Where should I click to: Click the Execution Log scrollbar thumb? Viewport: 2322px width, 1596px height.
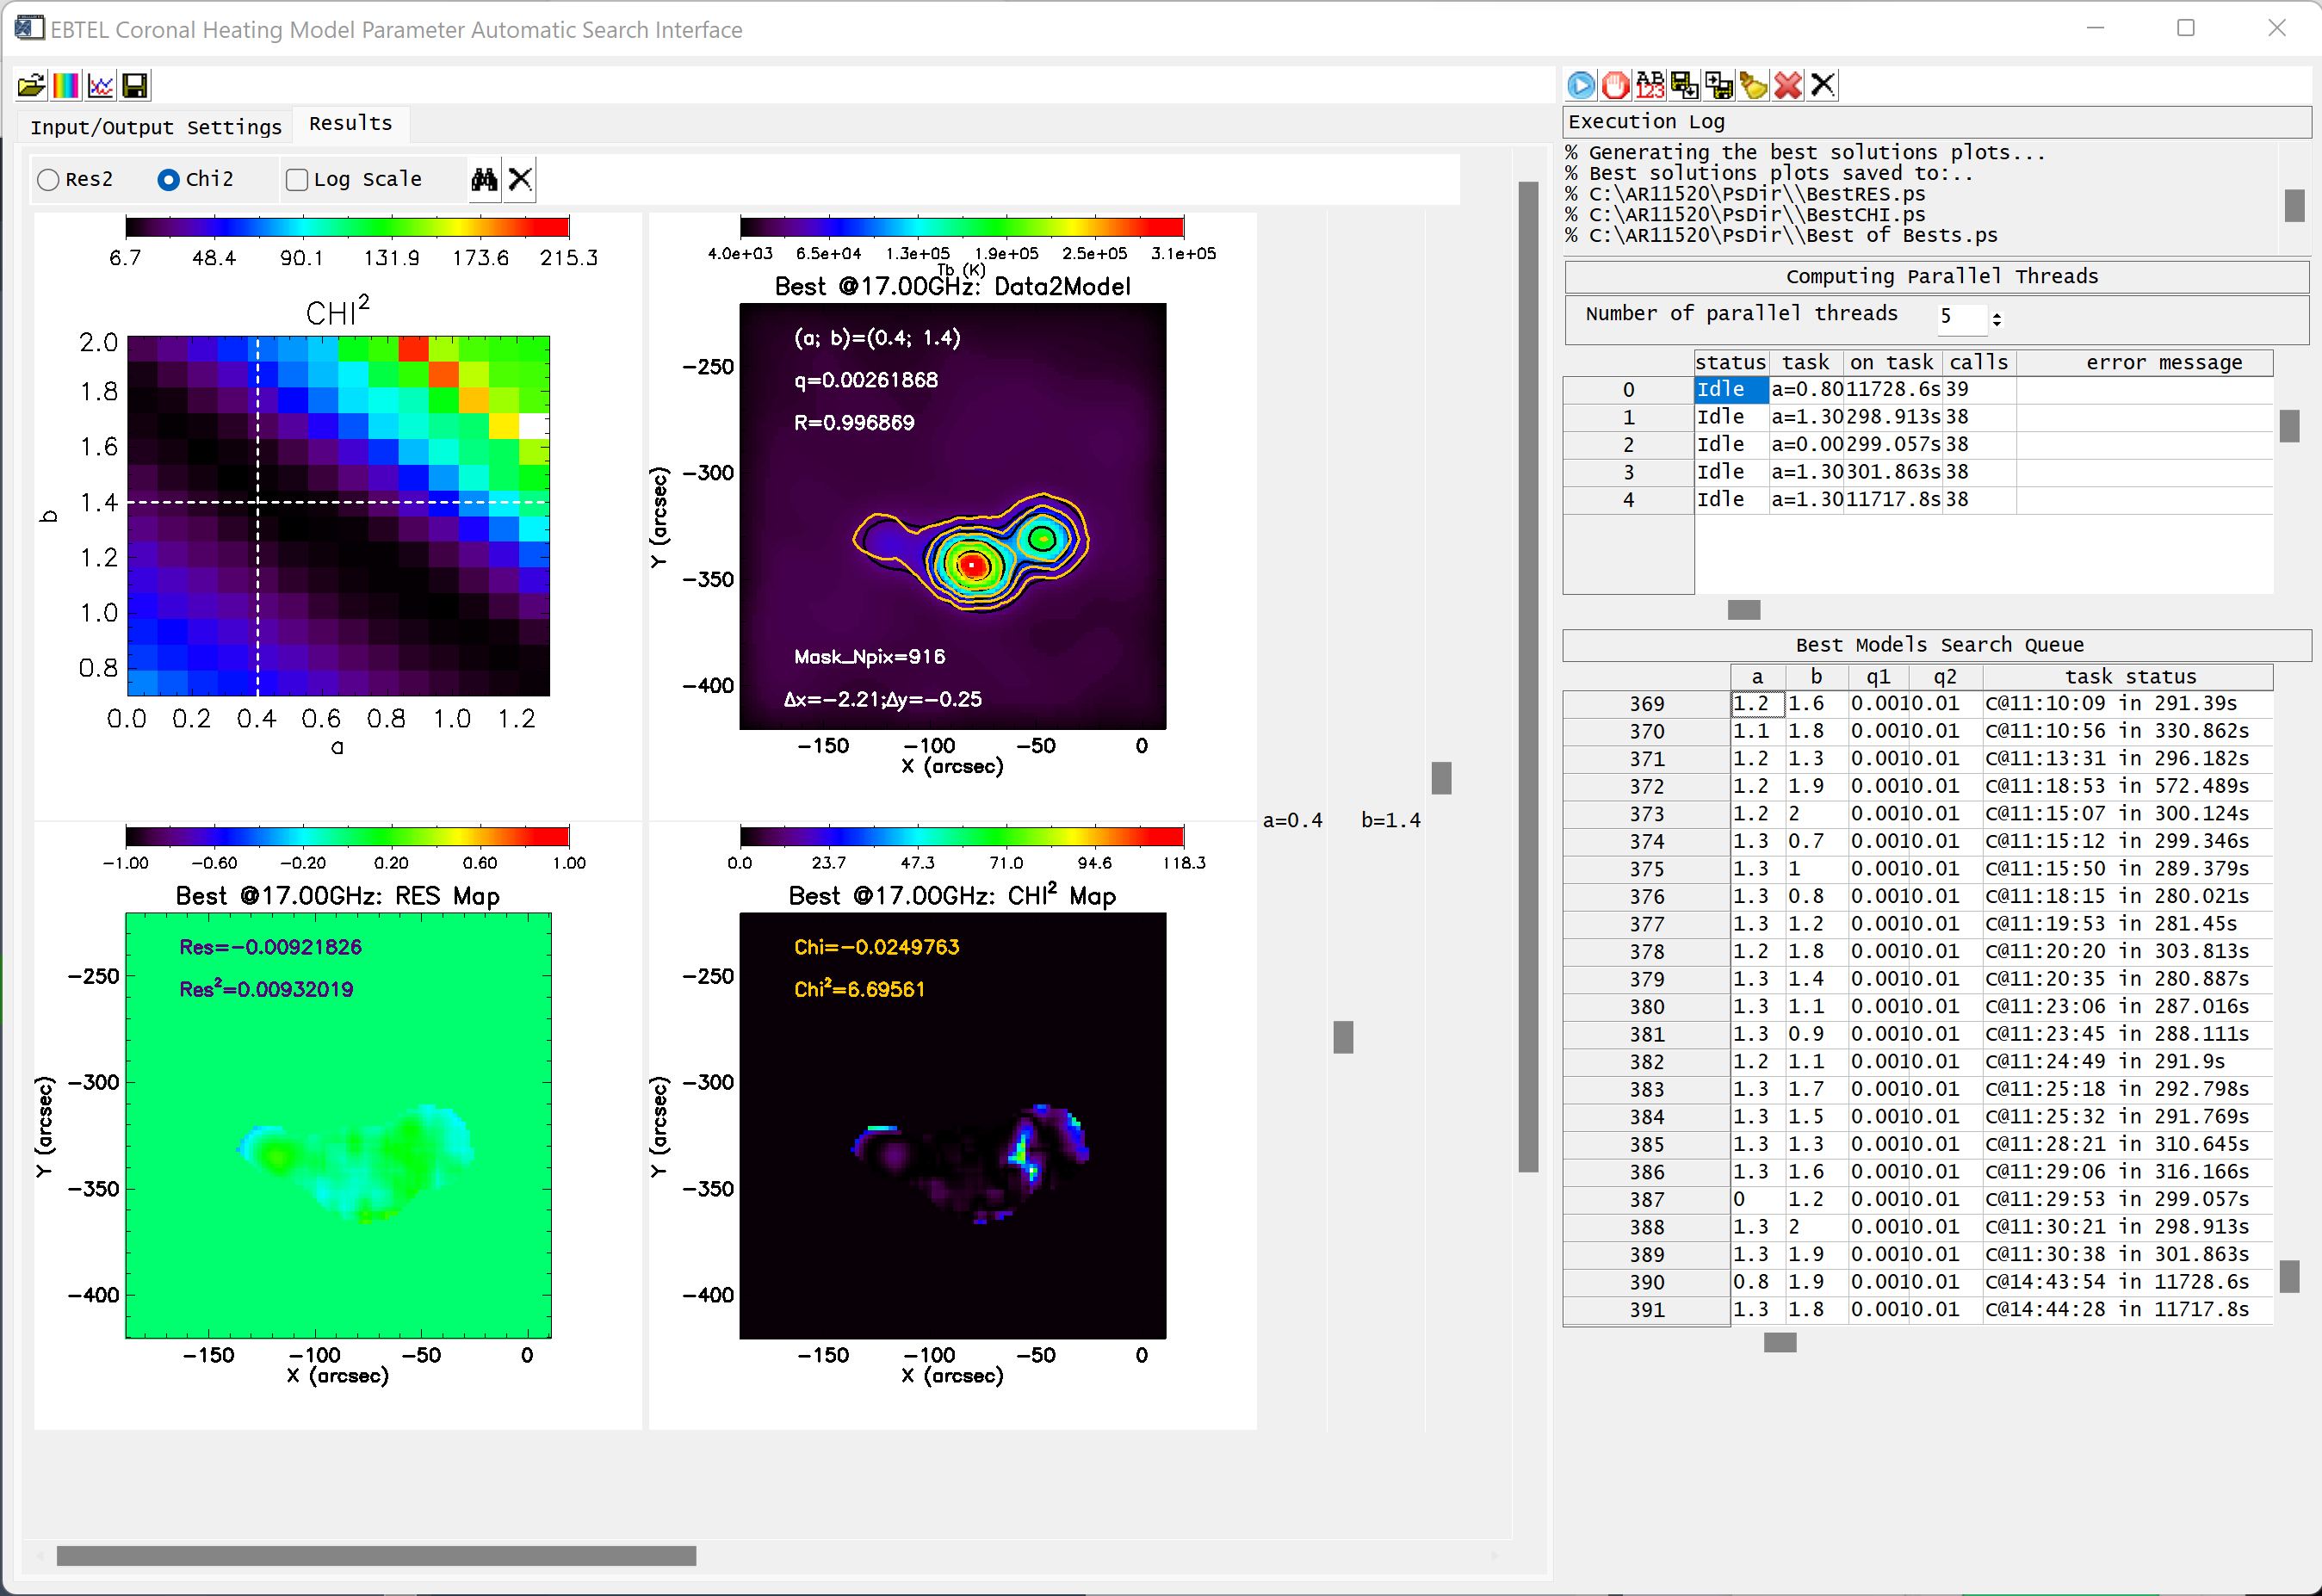(2295, 205)
